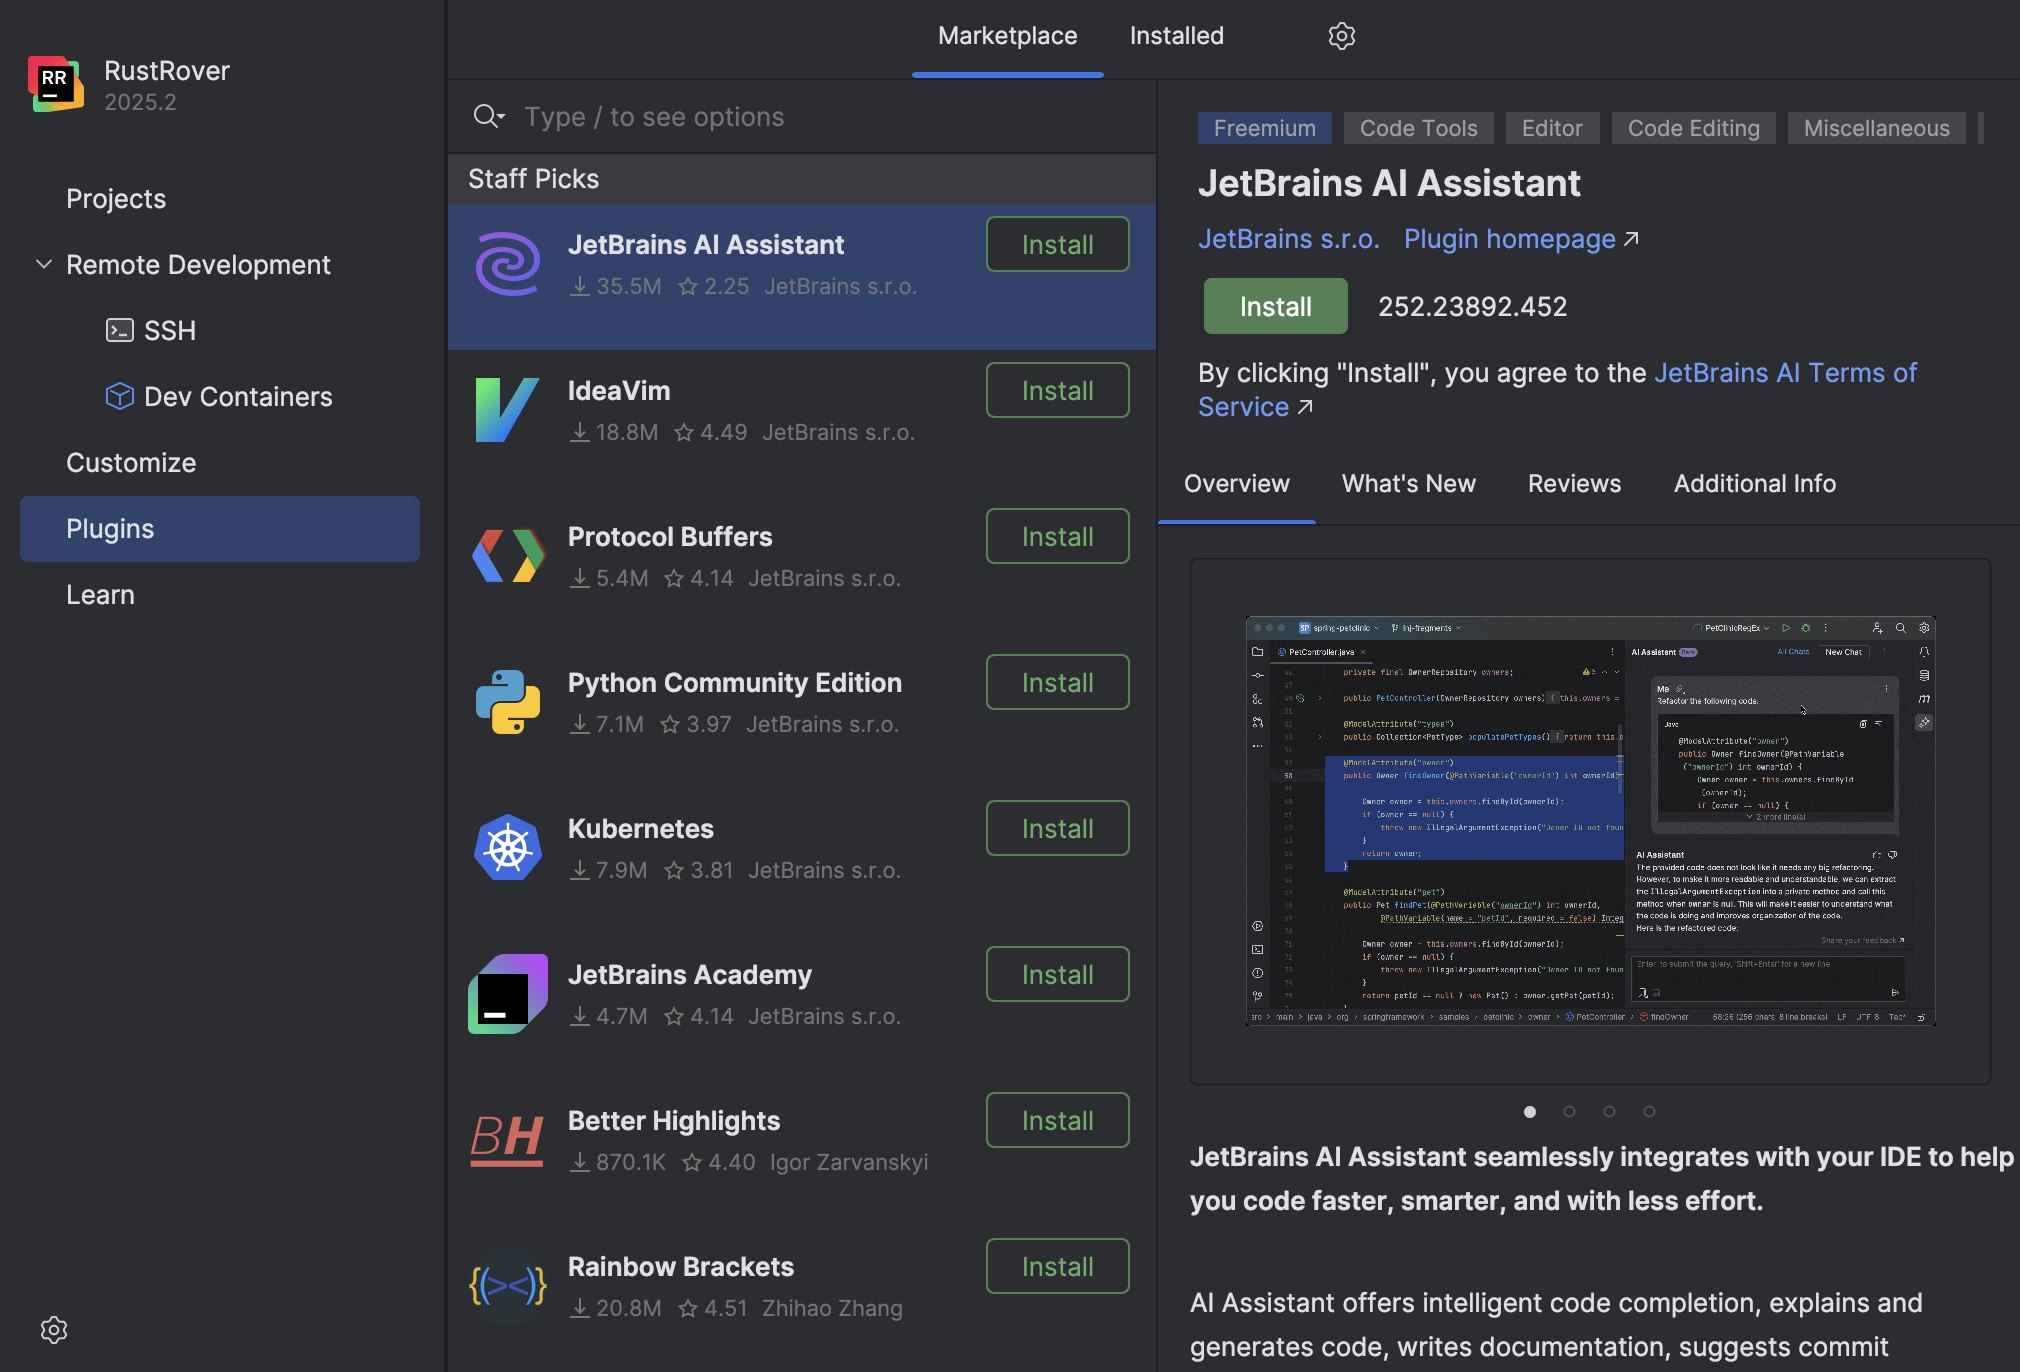Open the Reviews tab
Screen dimensions: 2020x1372
[x=1574, y=484]
